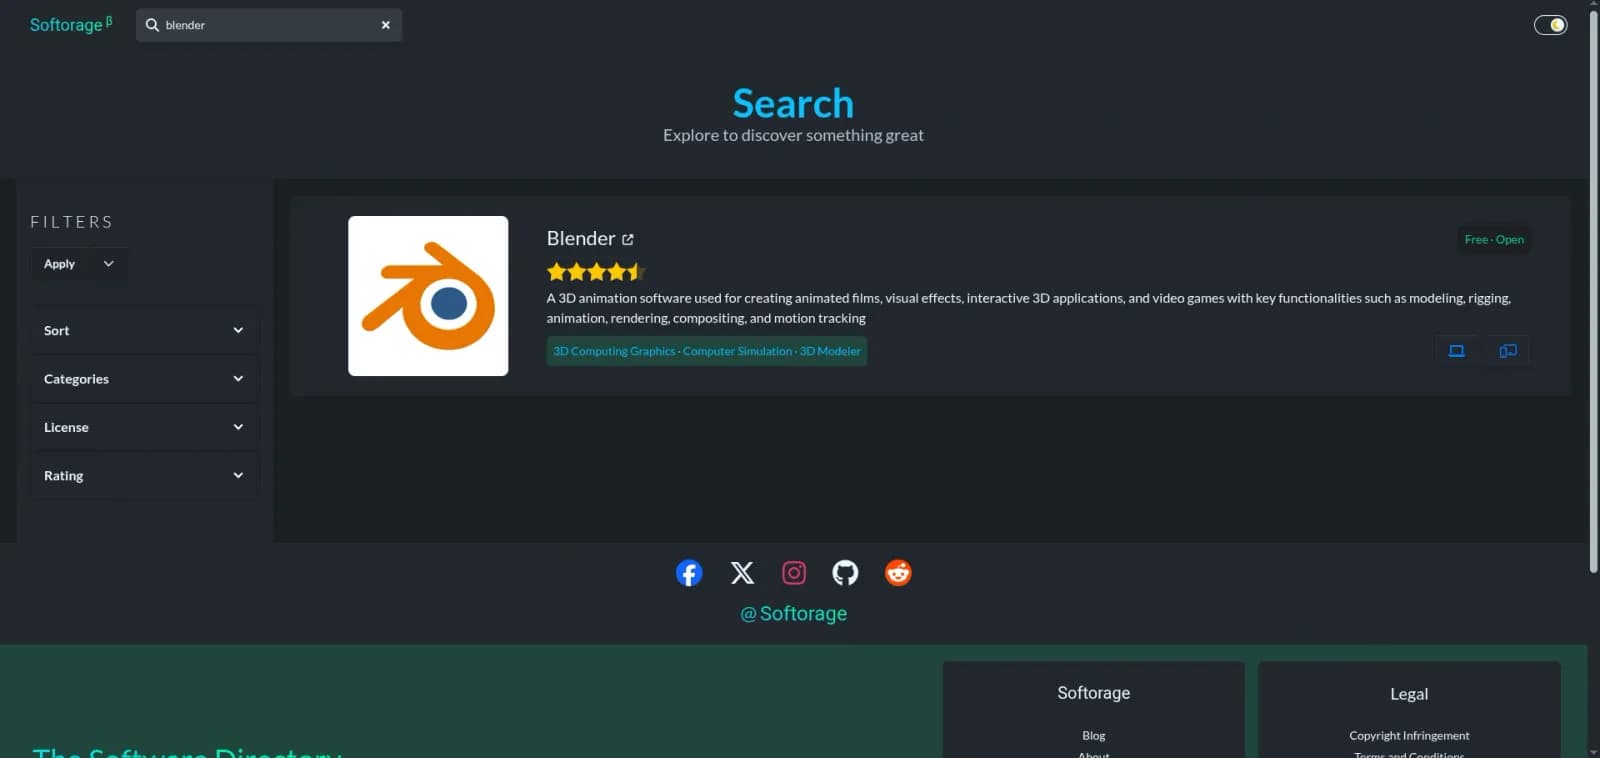Screen dimensions: 1600x758
Task: Open the Blender title link
Action: click(x=580, y=239)
